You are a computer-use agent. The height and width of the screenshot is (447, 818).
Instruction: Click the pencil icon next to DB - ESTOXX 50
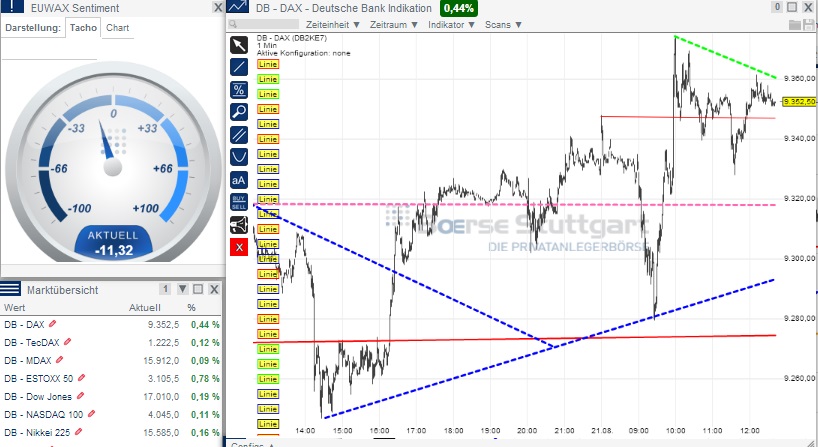point(81,378)
